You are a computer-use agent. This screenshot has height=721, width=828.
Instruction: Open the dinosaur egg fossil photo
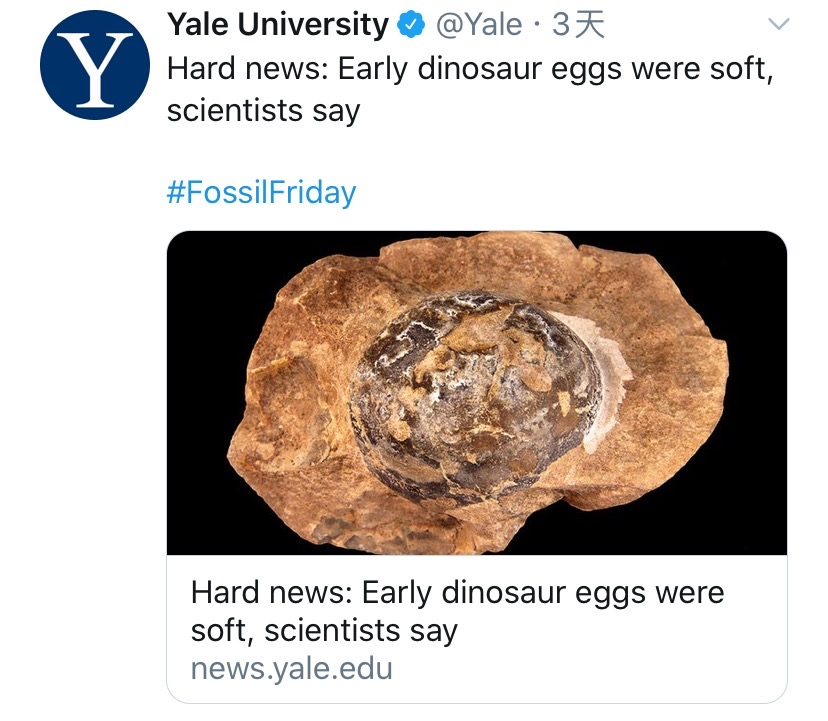[x=477, y=393]
